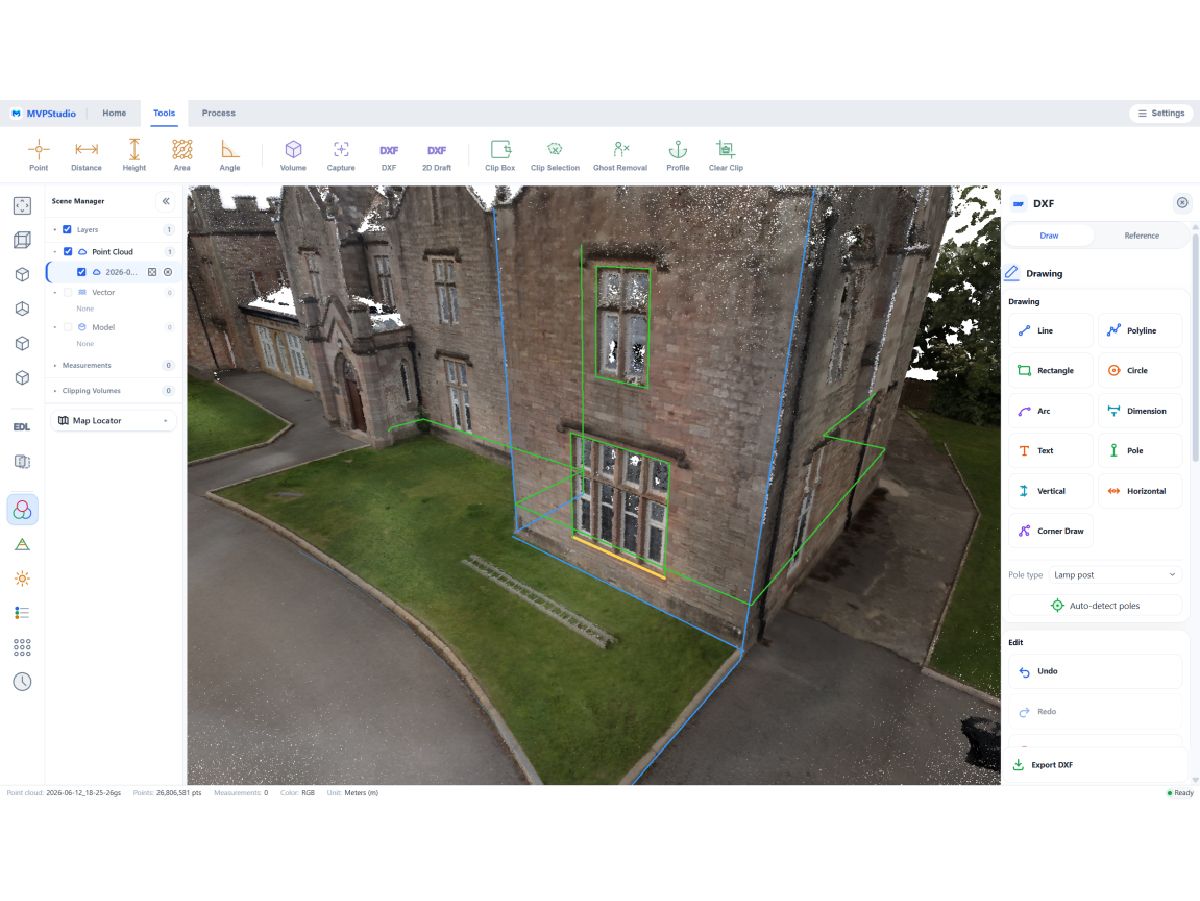
Task: Click the Capture screenshot tool
Action: (341, 155)
